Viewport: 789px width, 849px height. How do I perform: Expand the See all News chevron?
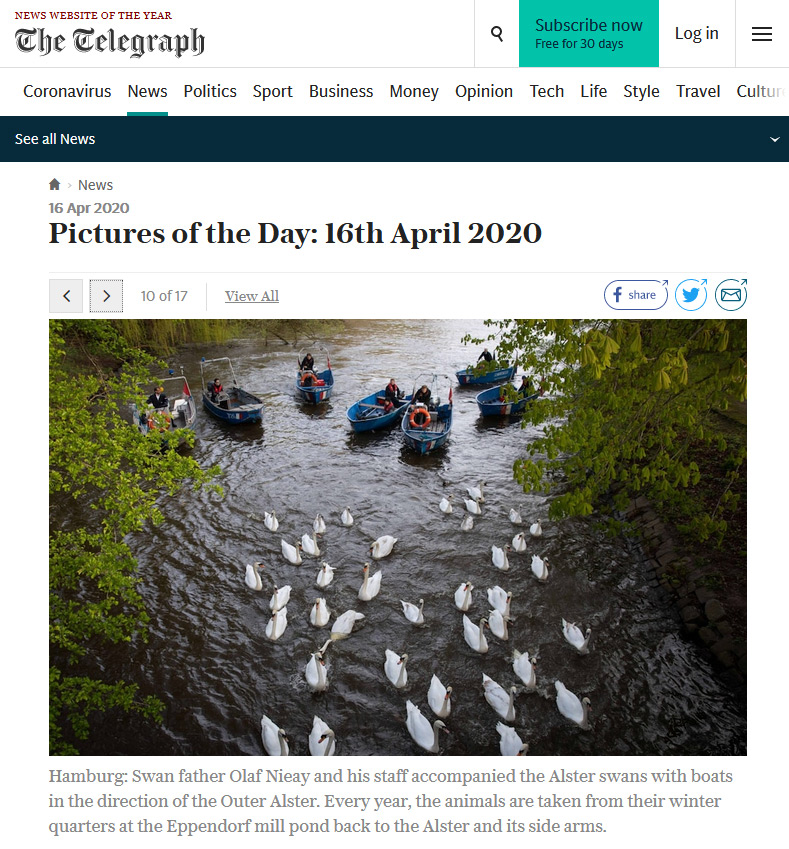pyautogui.click(x=775, y=139)
